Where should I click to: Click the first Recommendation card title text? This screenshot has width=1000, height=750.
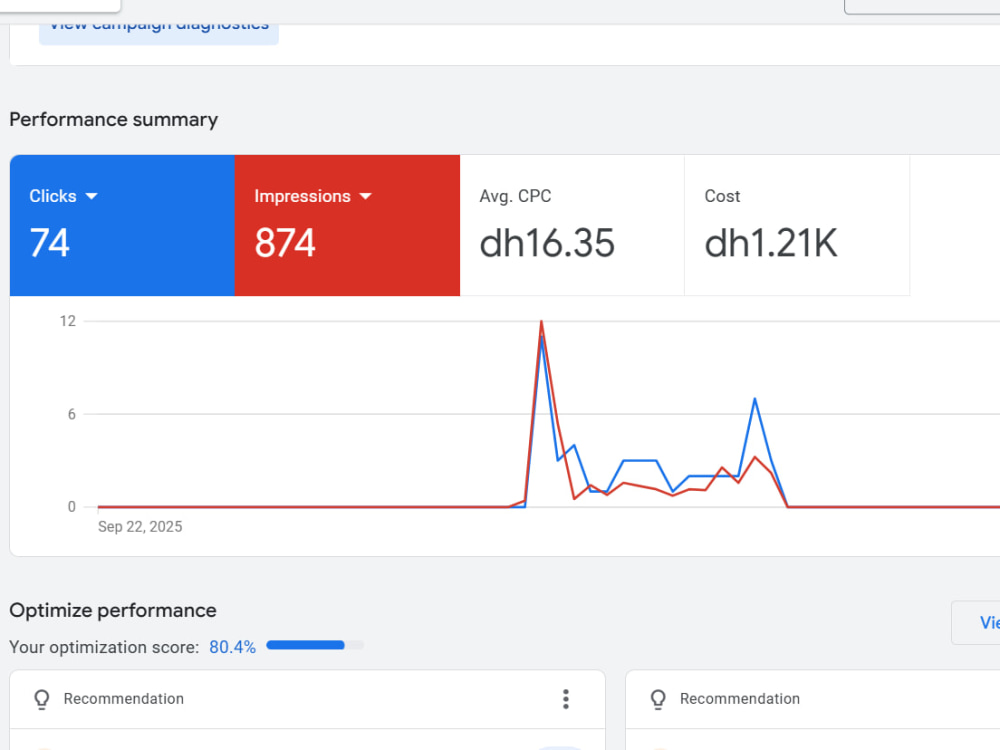coord(124,699)
